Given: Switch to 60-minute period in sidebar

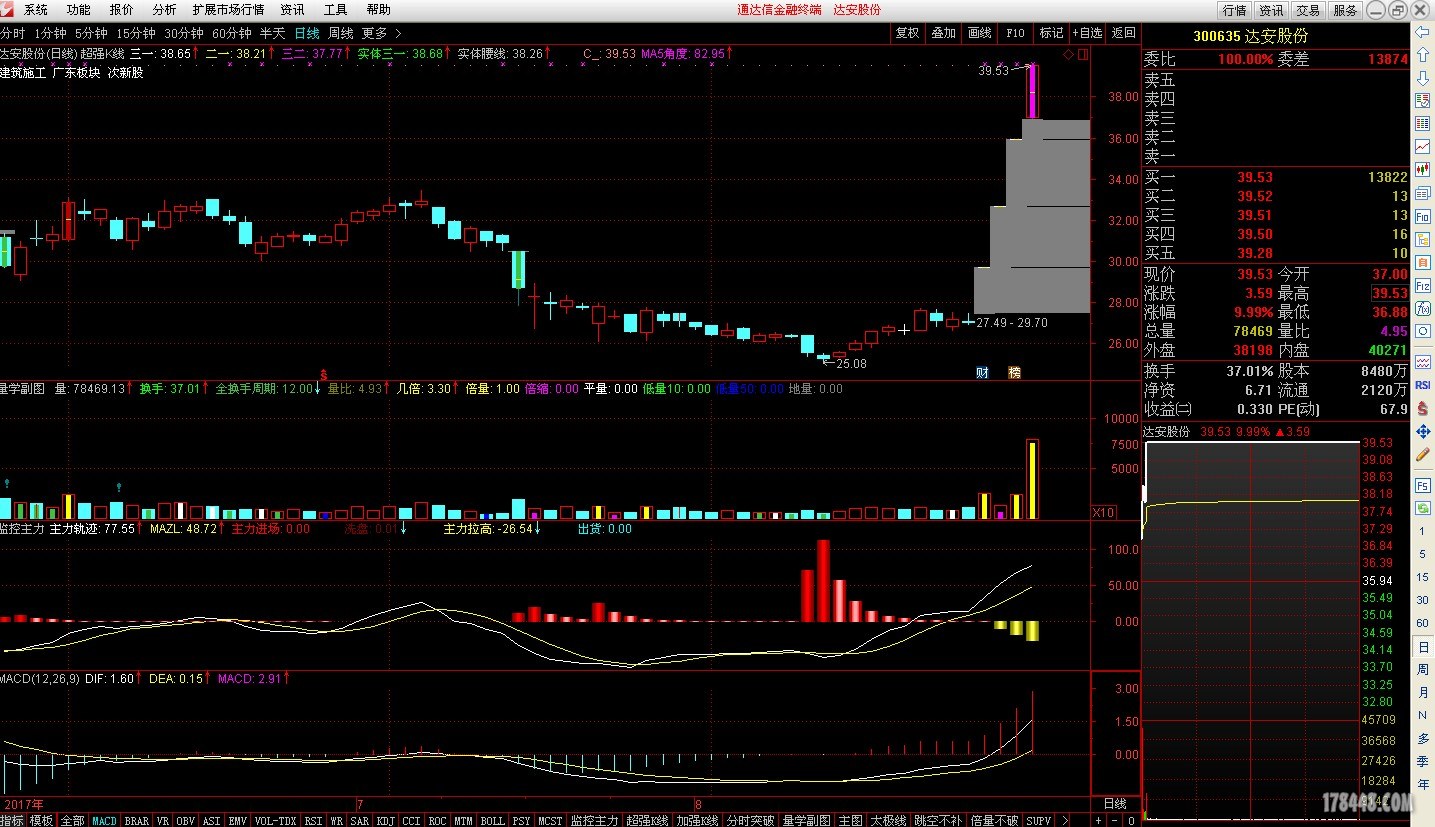Looking at the screenshot, I should click(1422, 622).
